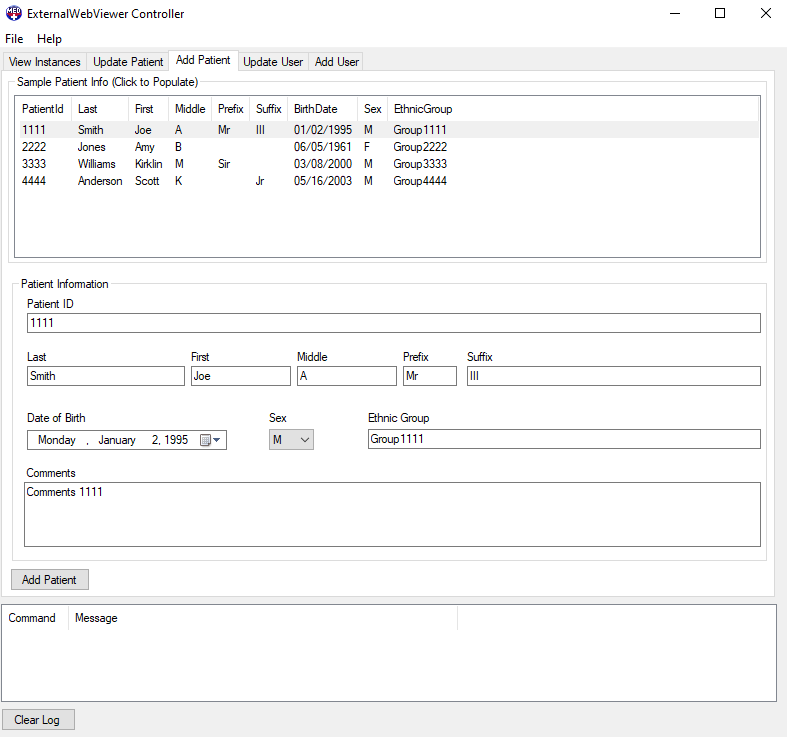
Task: Open the Help menu
Action: [49, 39]
